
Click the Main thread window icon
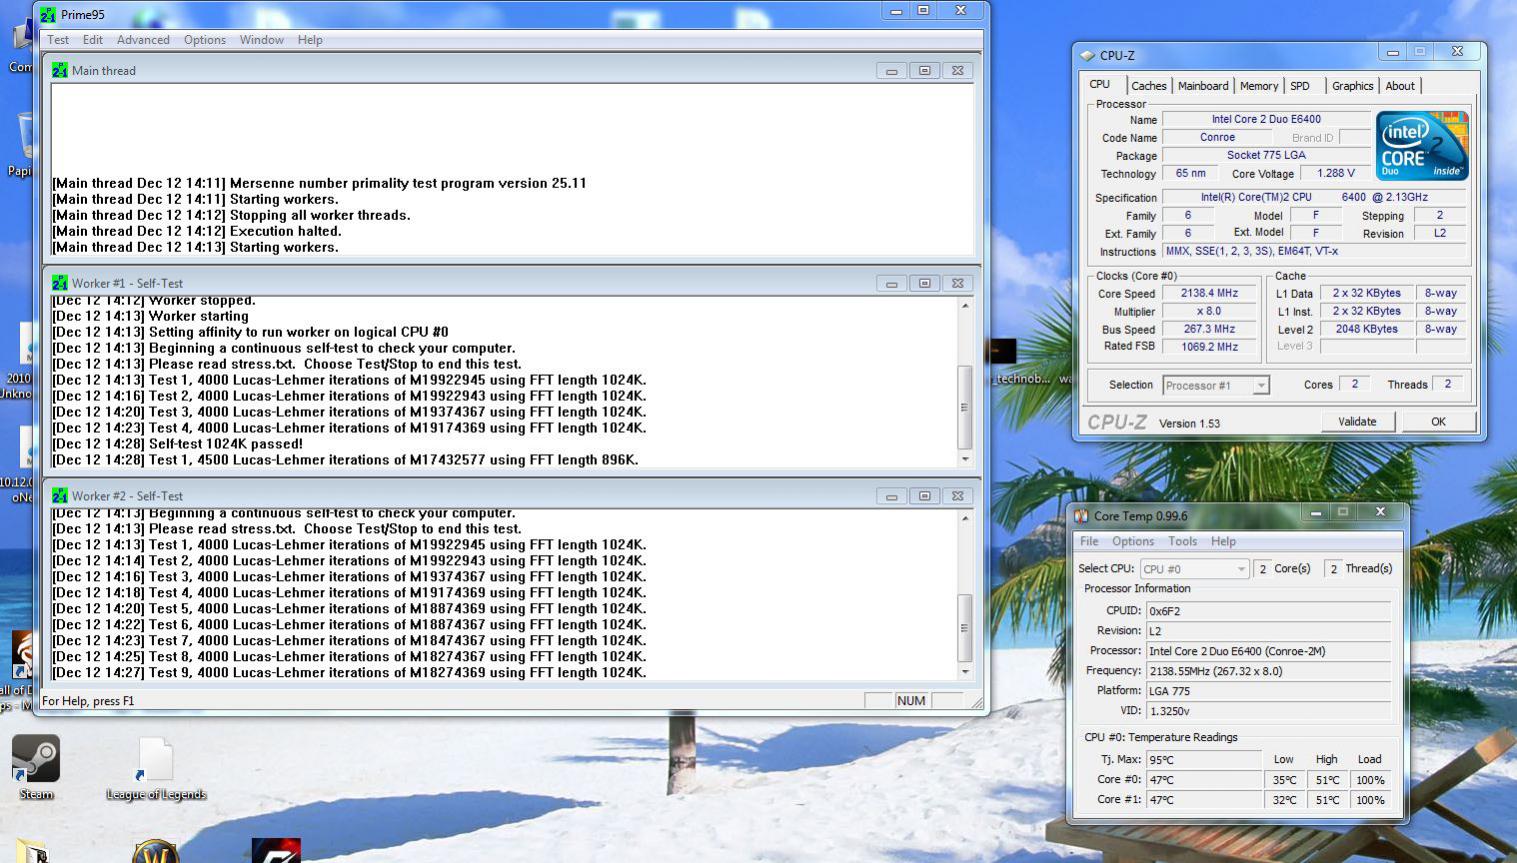(x=60, y=71)
